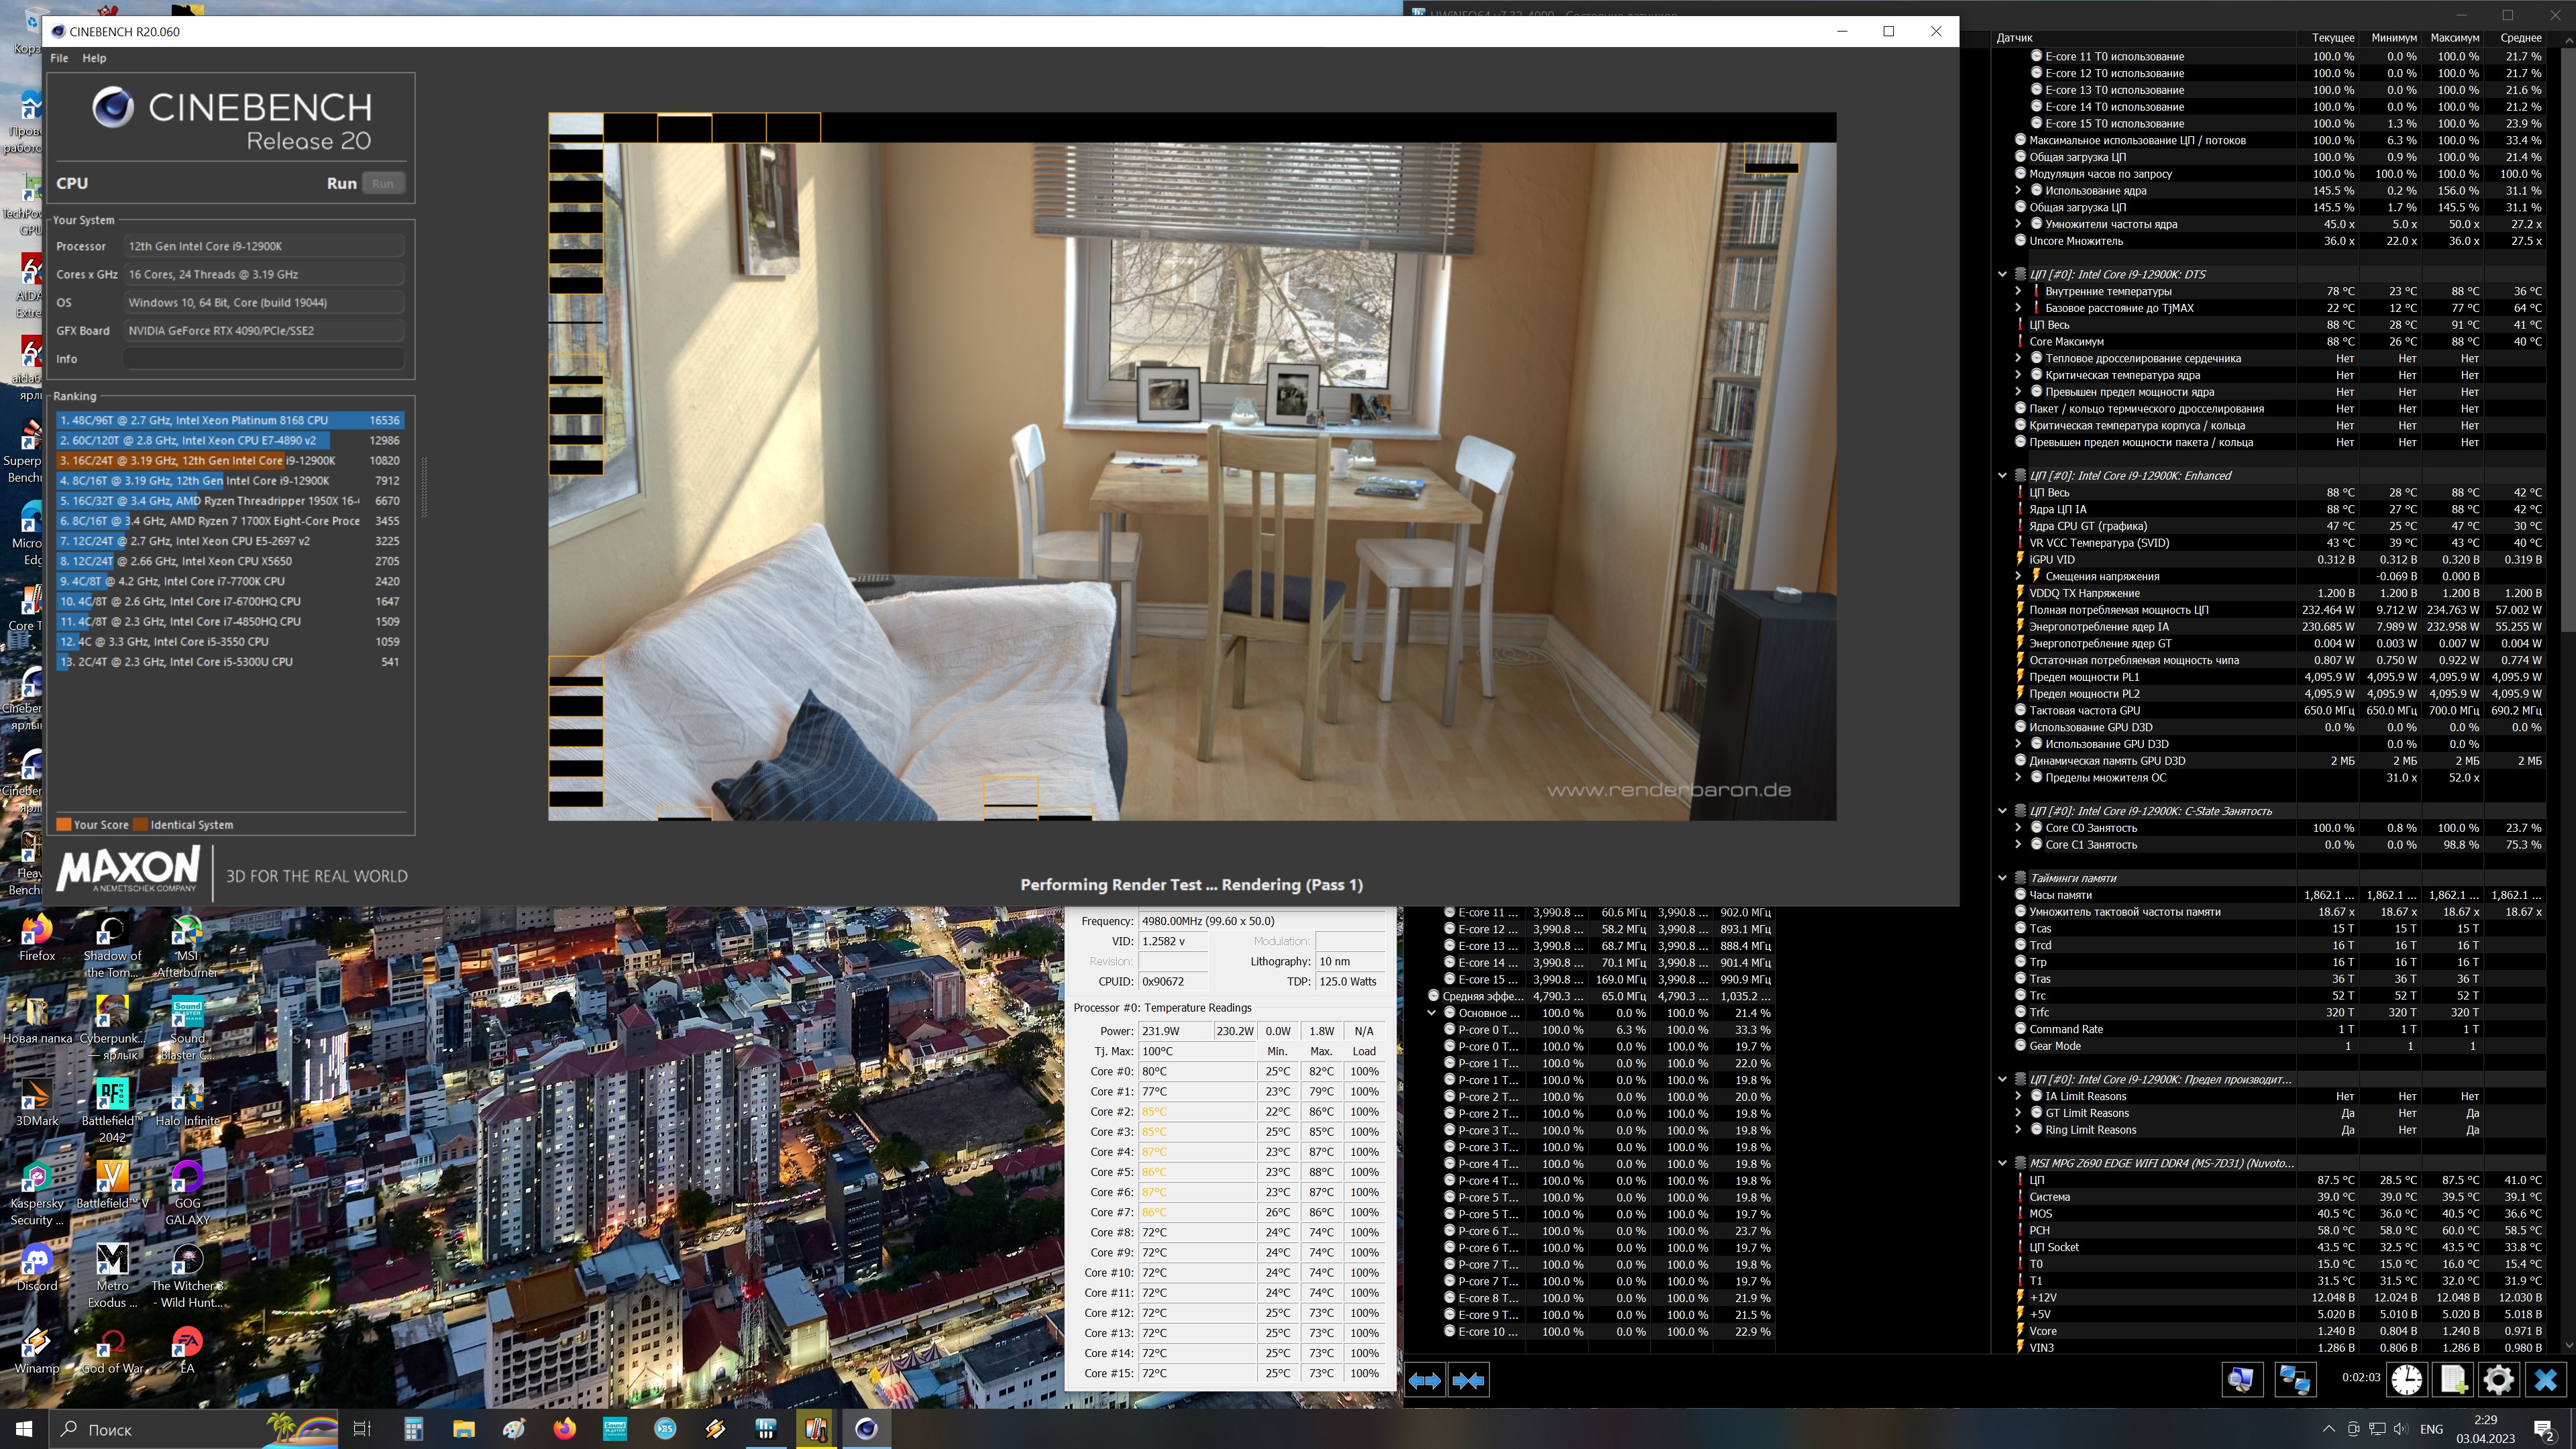This screenshot has width=2576, height=1449.
Task: Open Cinebench File menu
Action: pyautogui.click(x=59, y=58)
